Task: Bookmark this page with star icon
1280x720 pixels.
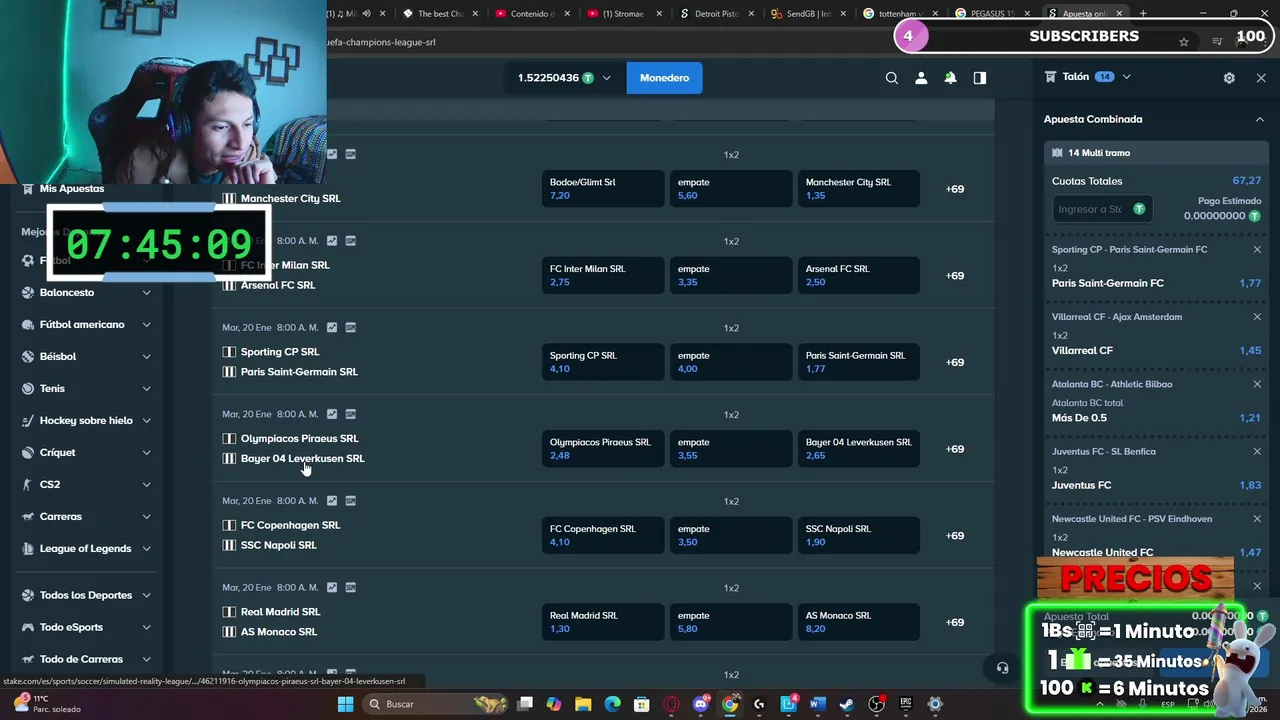Action: tap(1184, 42)
